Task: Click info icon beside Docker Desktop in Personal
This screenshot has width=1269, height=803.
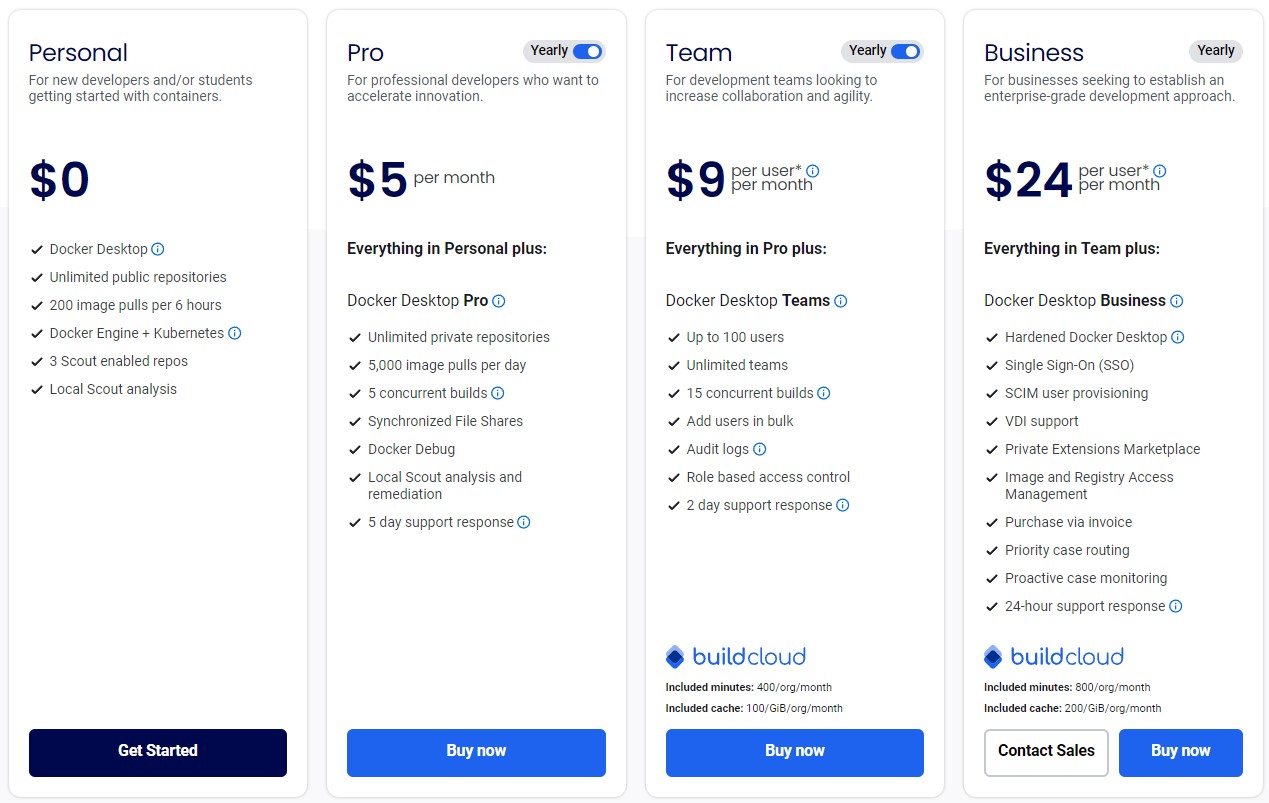Action: pos(158,249)
